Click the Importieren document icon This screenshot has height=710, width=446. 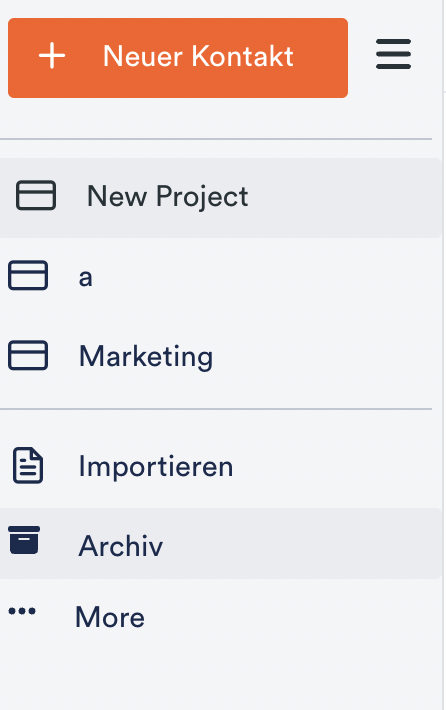pos(28,465)
